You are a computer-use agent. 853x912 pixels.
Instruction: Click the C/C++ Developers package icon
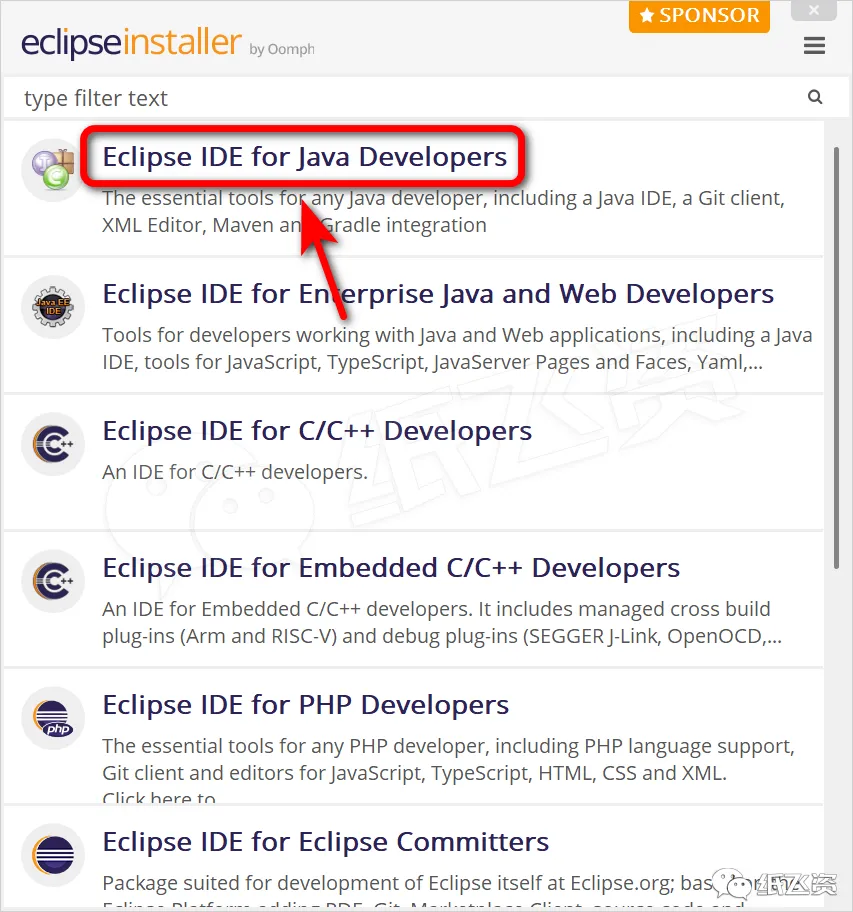[x=53, y=444]
